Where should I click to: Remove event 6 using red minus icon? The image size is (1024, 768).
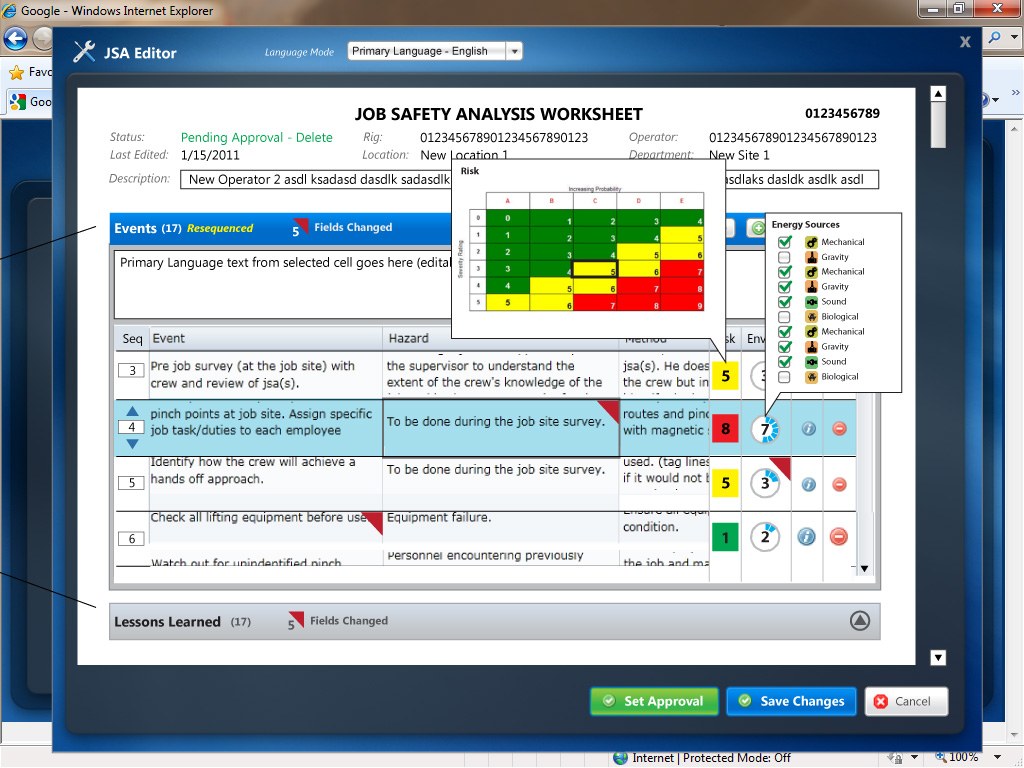click(839, 537)
